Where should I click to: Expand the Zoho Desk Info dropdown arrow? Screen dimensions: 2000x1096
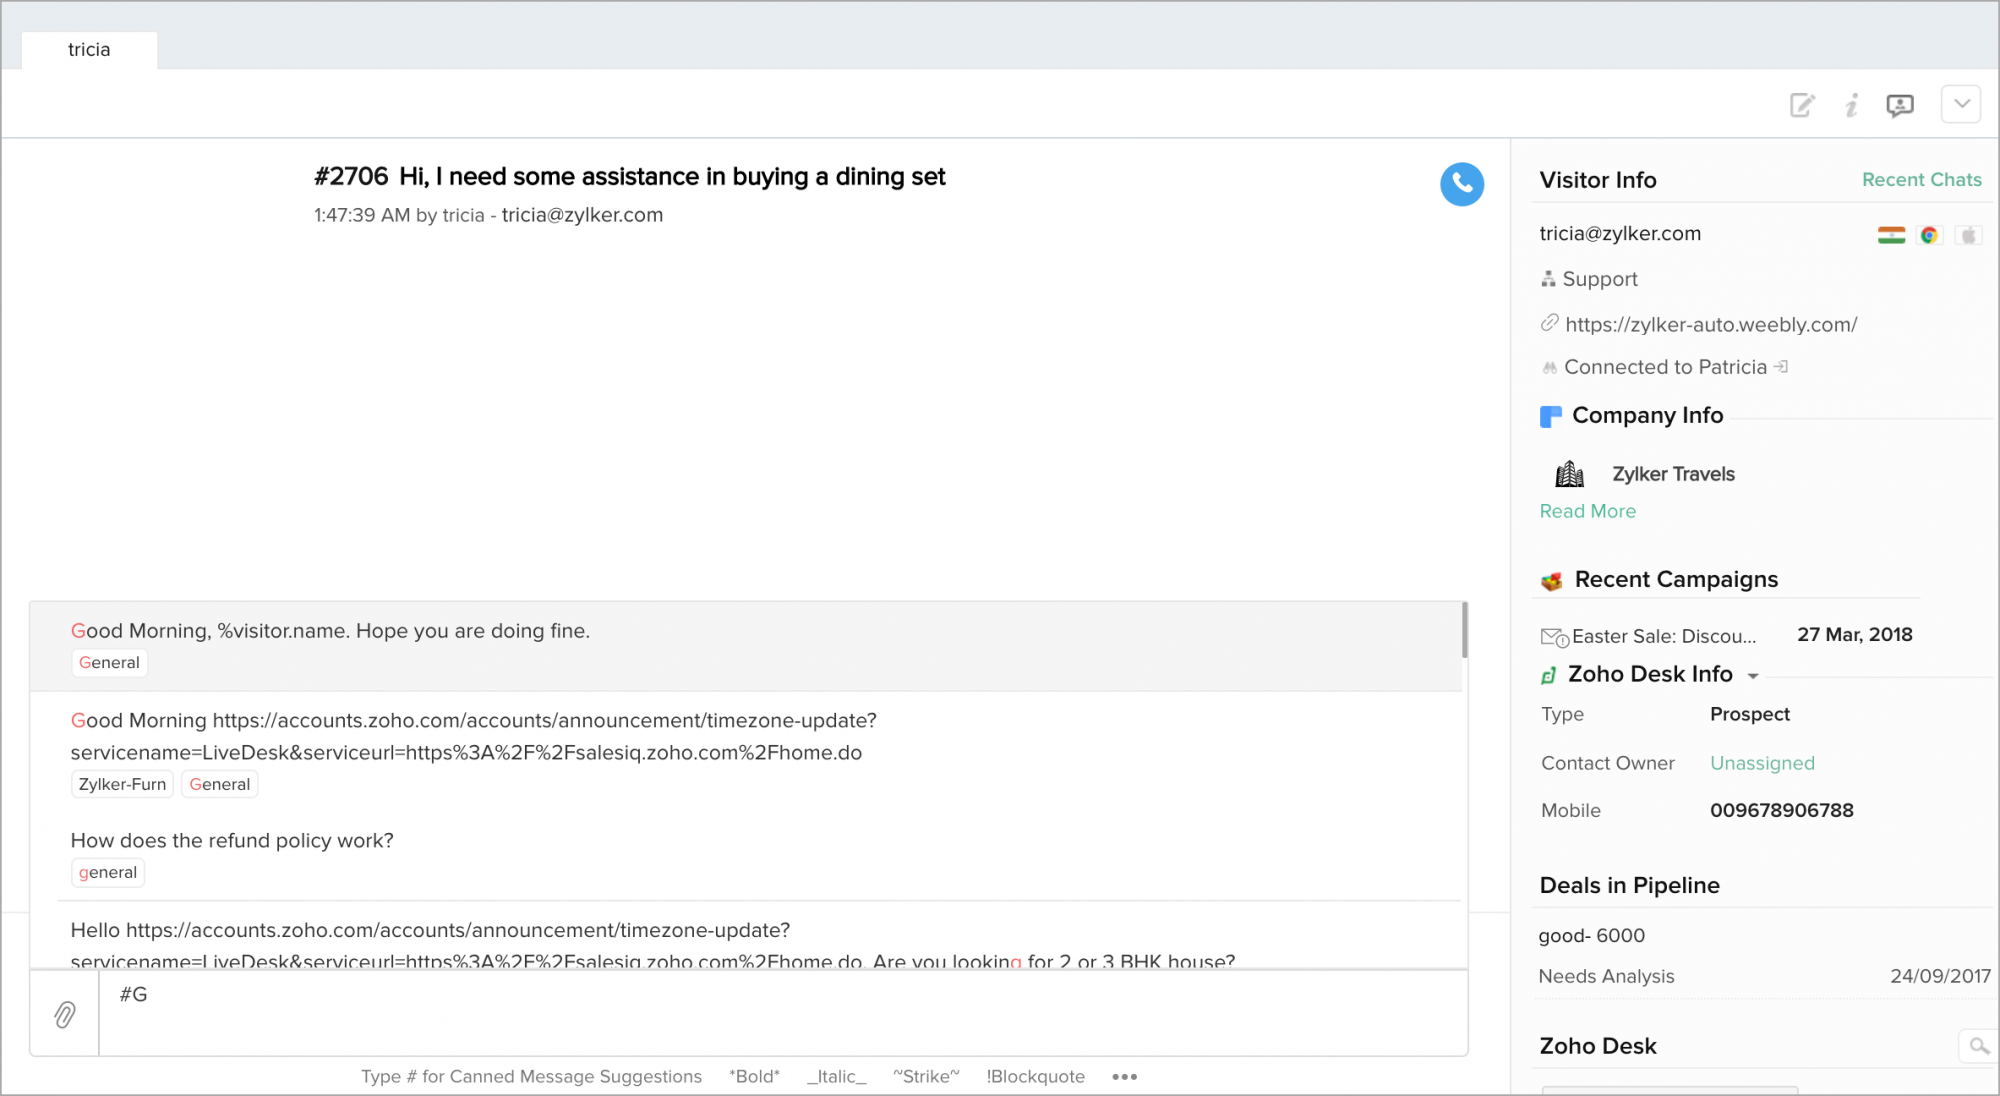click(x=1753, y=676)
